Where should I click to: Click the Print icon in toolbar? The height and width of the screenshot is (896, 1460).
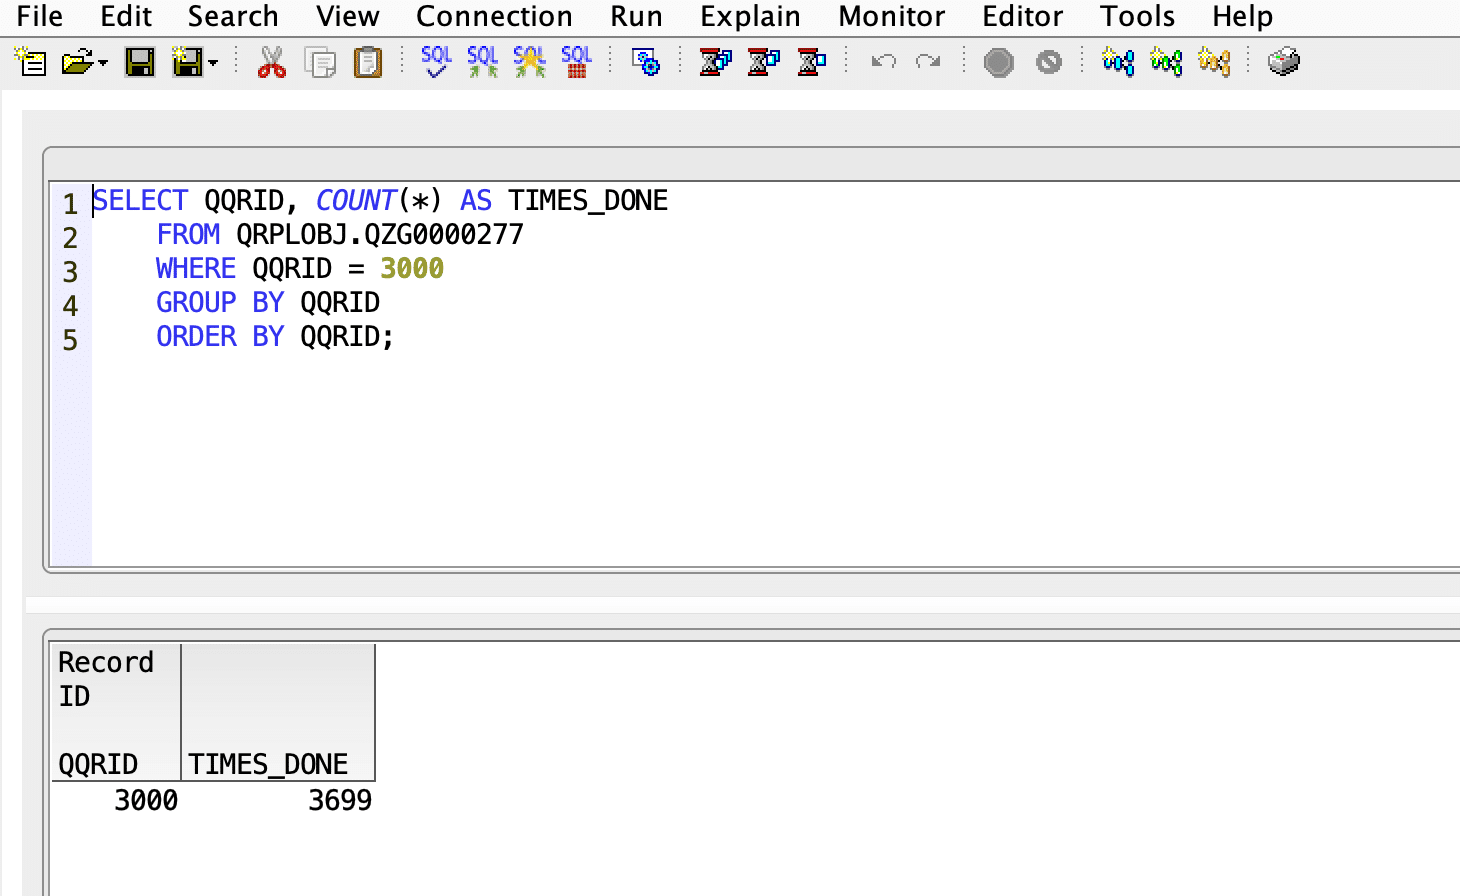(1283, 62)
